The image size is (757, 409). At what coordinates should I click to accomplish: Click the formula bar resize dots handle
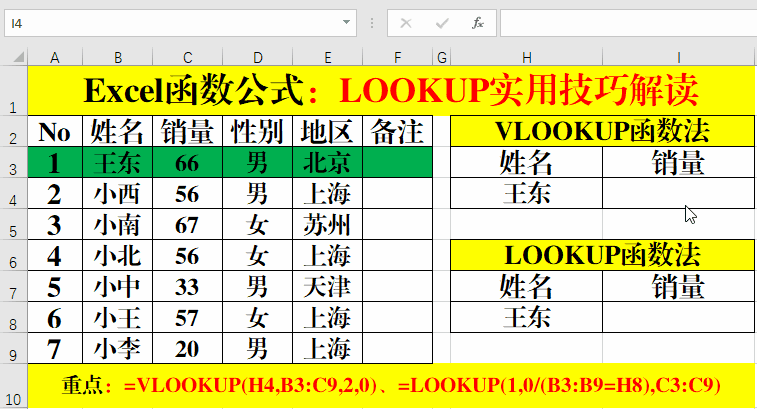tap(372, 23)
